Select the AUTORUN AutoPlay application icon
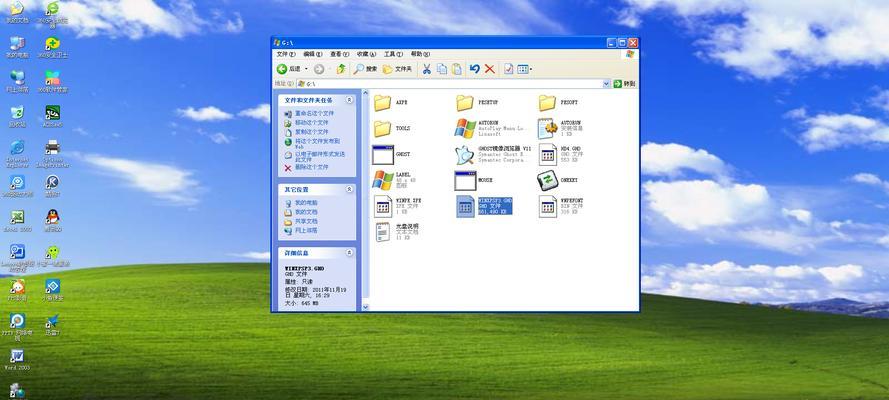Image resolution: width=889 pixels, height=400 pixels. click(x=465, y=129)
